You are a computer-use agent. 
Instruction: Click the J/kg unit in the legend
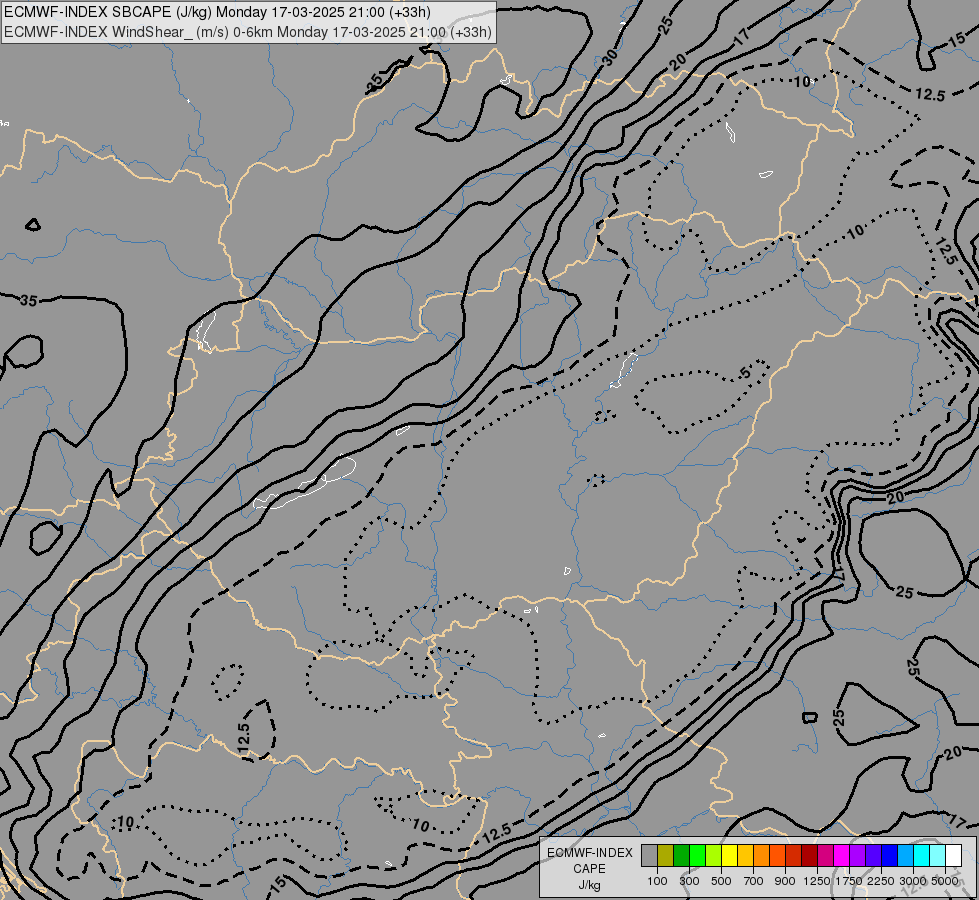coord(589,885)
